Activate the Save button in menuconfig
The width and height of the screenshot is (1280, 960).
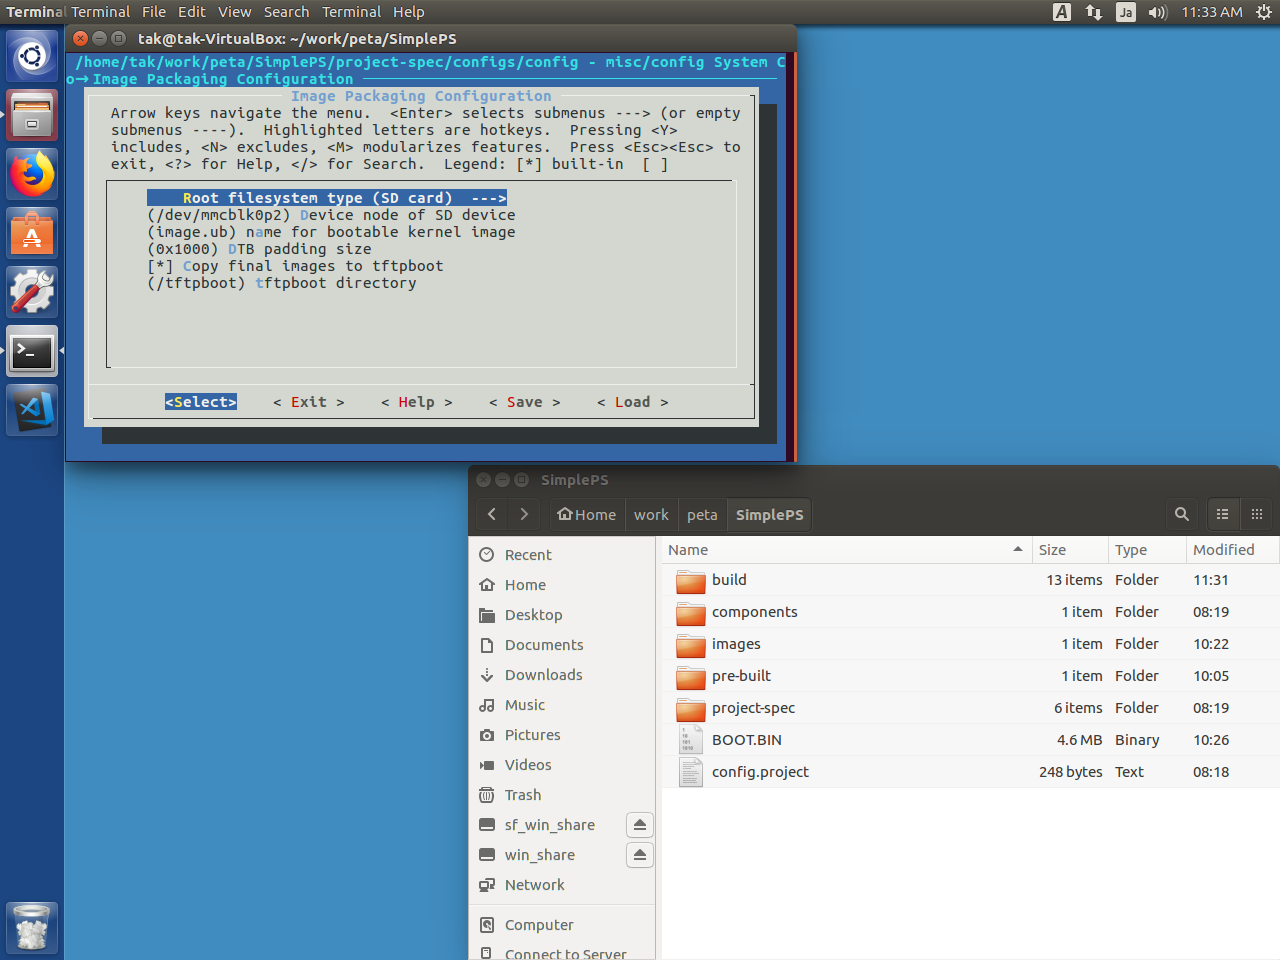point(524,402)
